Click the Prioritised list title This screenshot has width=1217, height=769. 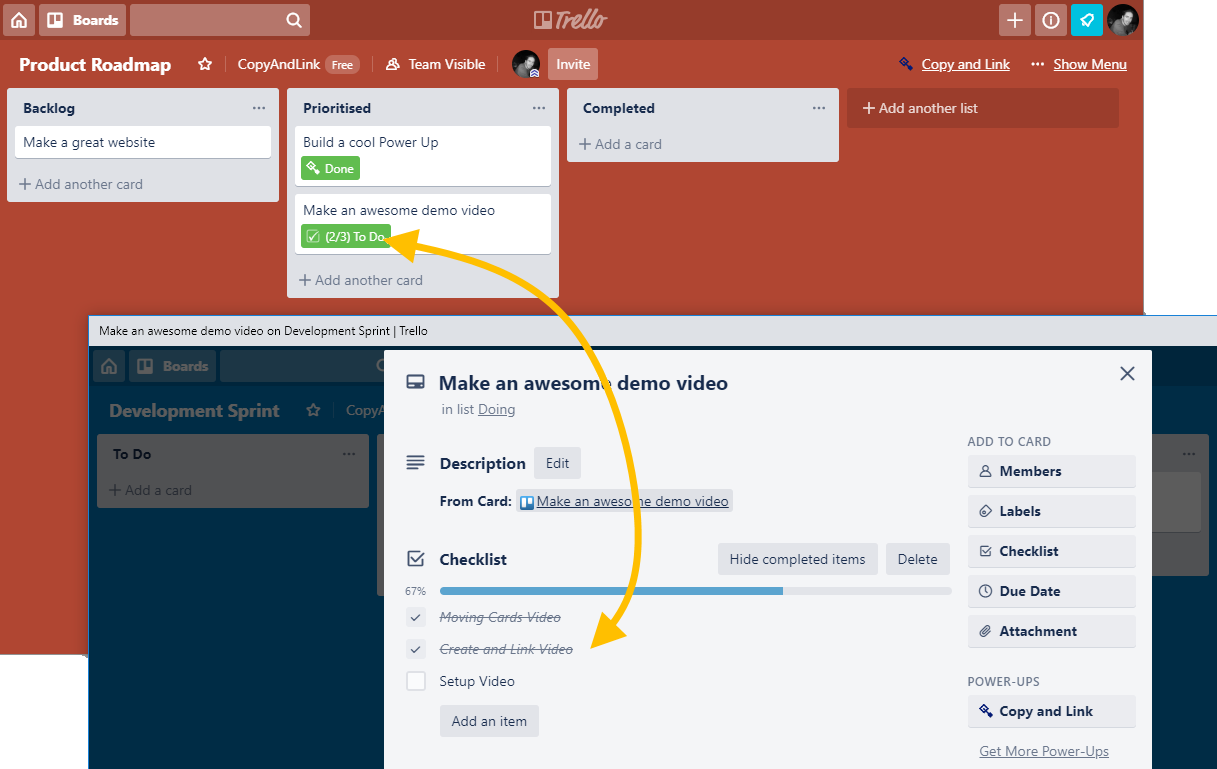pos(337,108)
